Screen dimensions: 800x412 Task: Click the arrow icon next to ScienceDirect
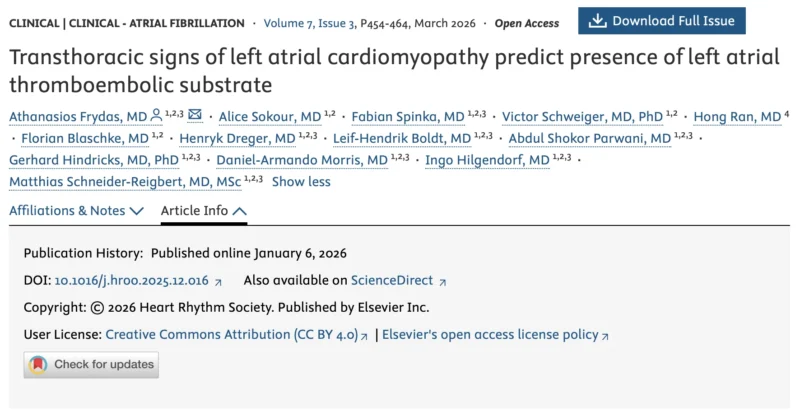click(x=443, y=282)
